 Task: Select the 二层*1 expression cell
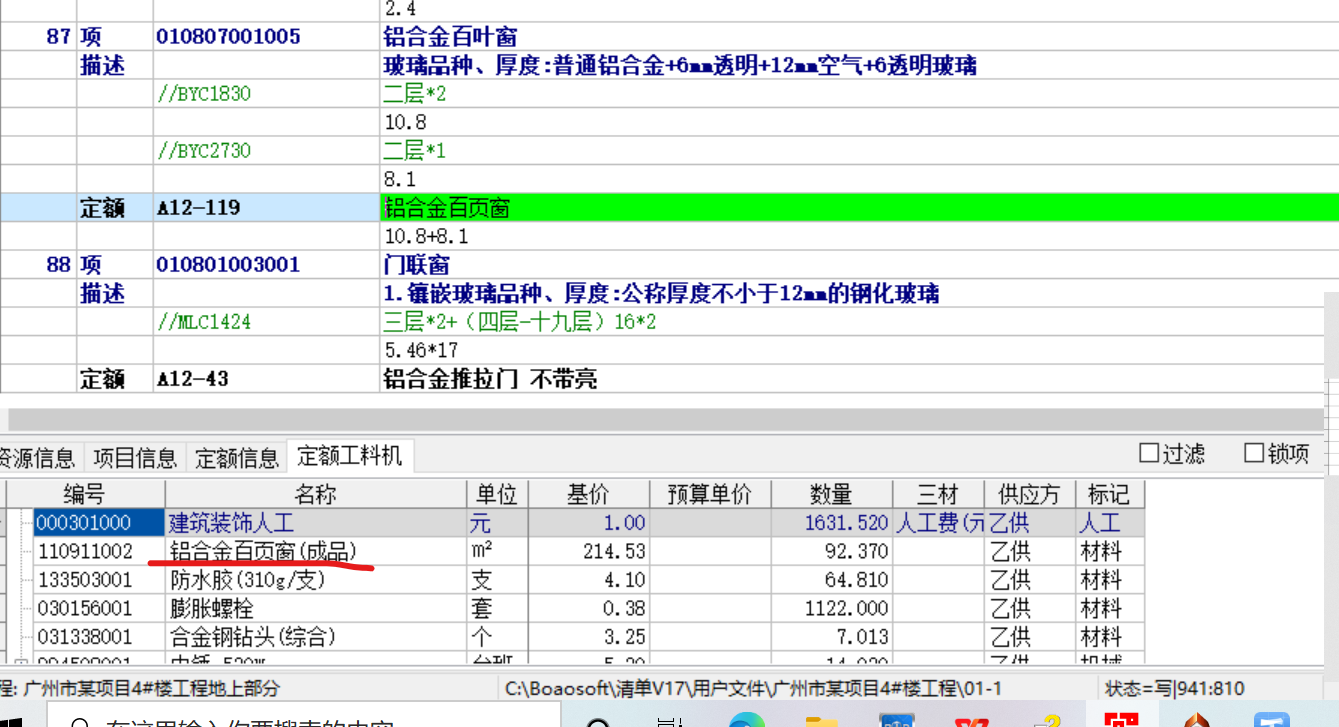(x=415, y=151)
